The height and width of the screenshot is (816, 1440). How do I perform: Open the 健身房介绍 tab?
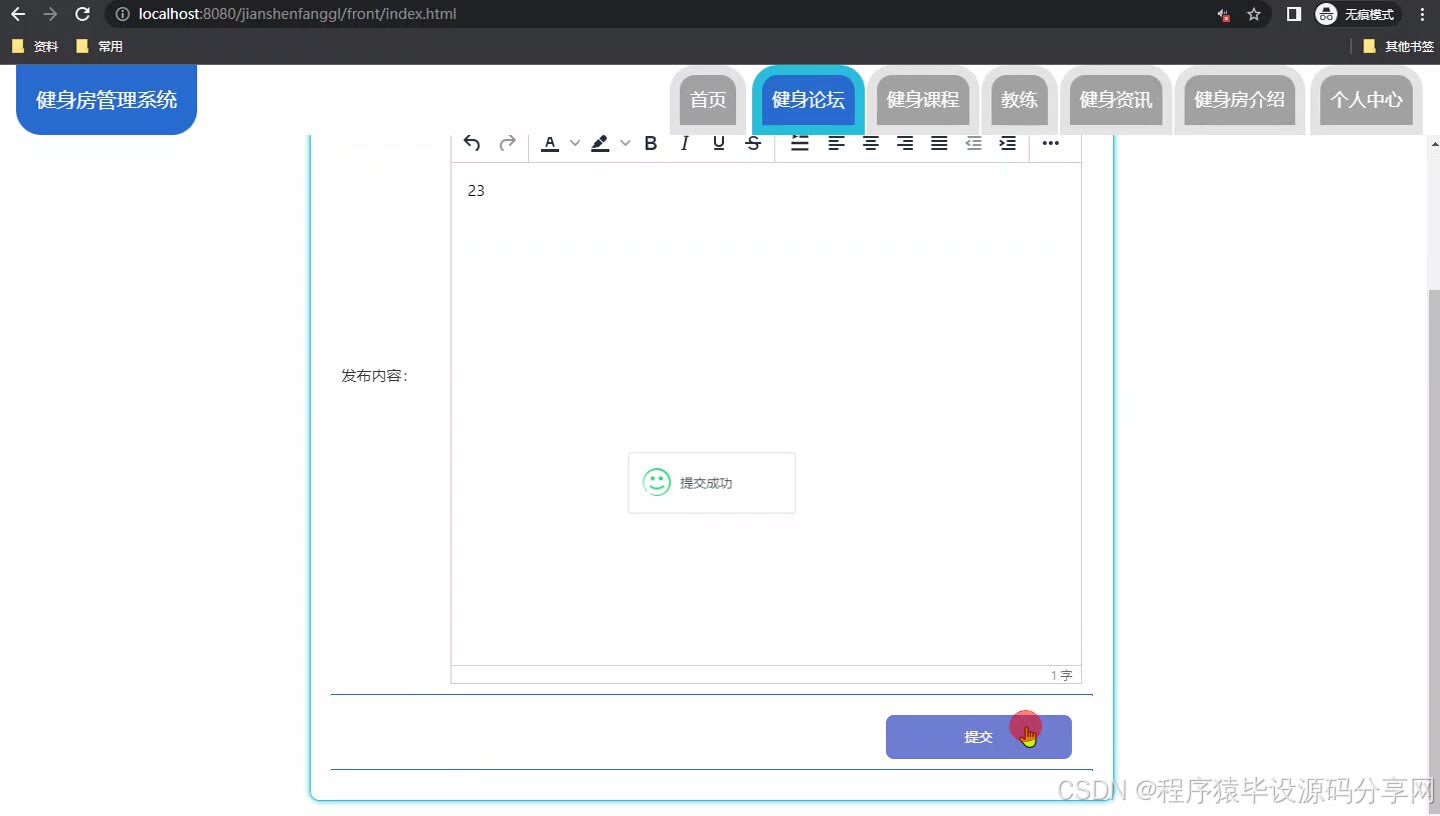pos(1240,100)
